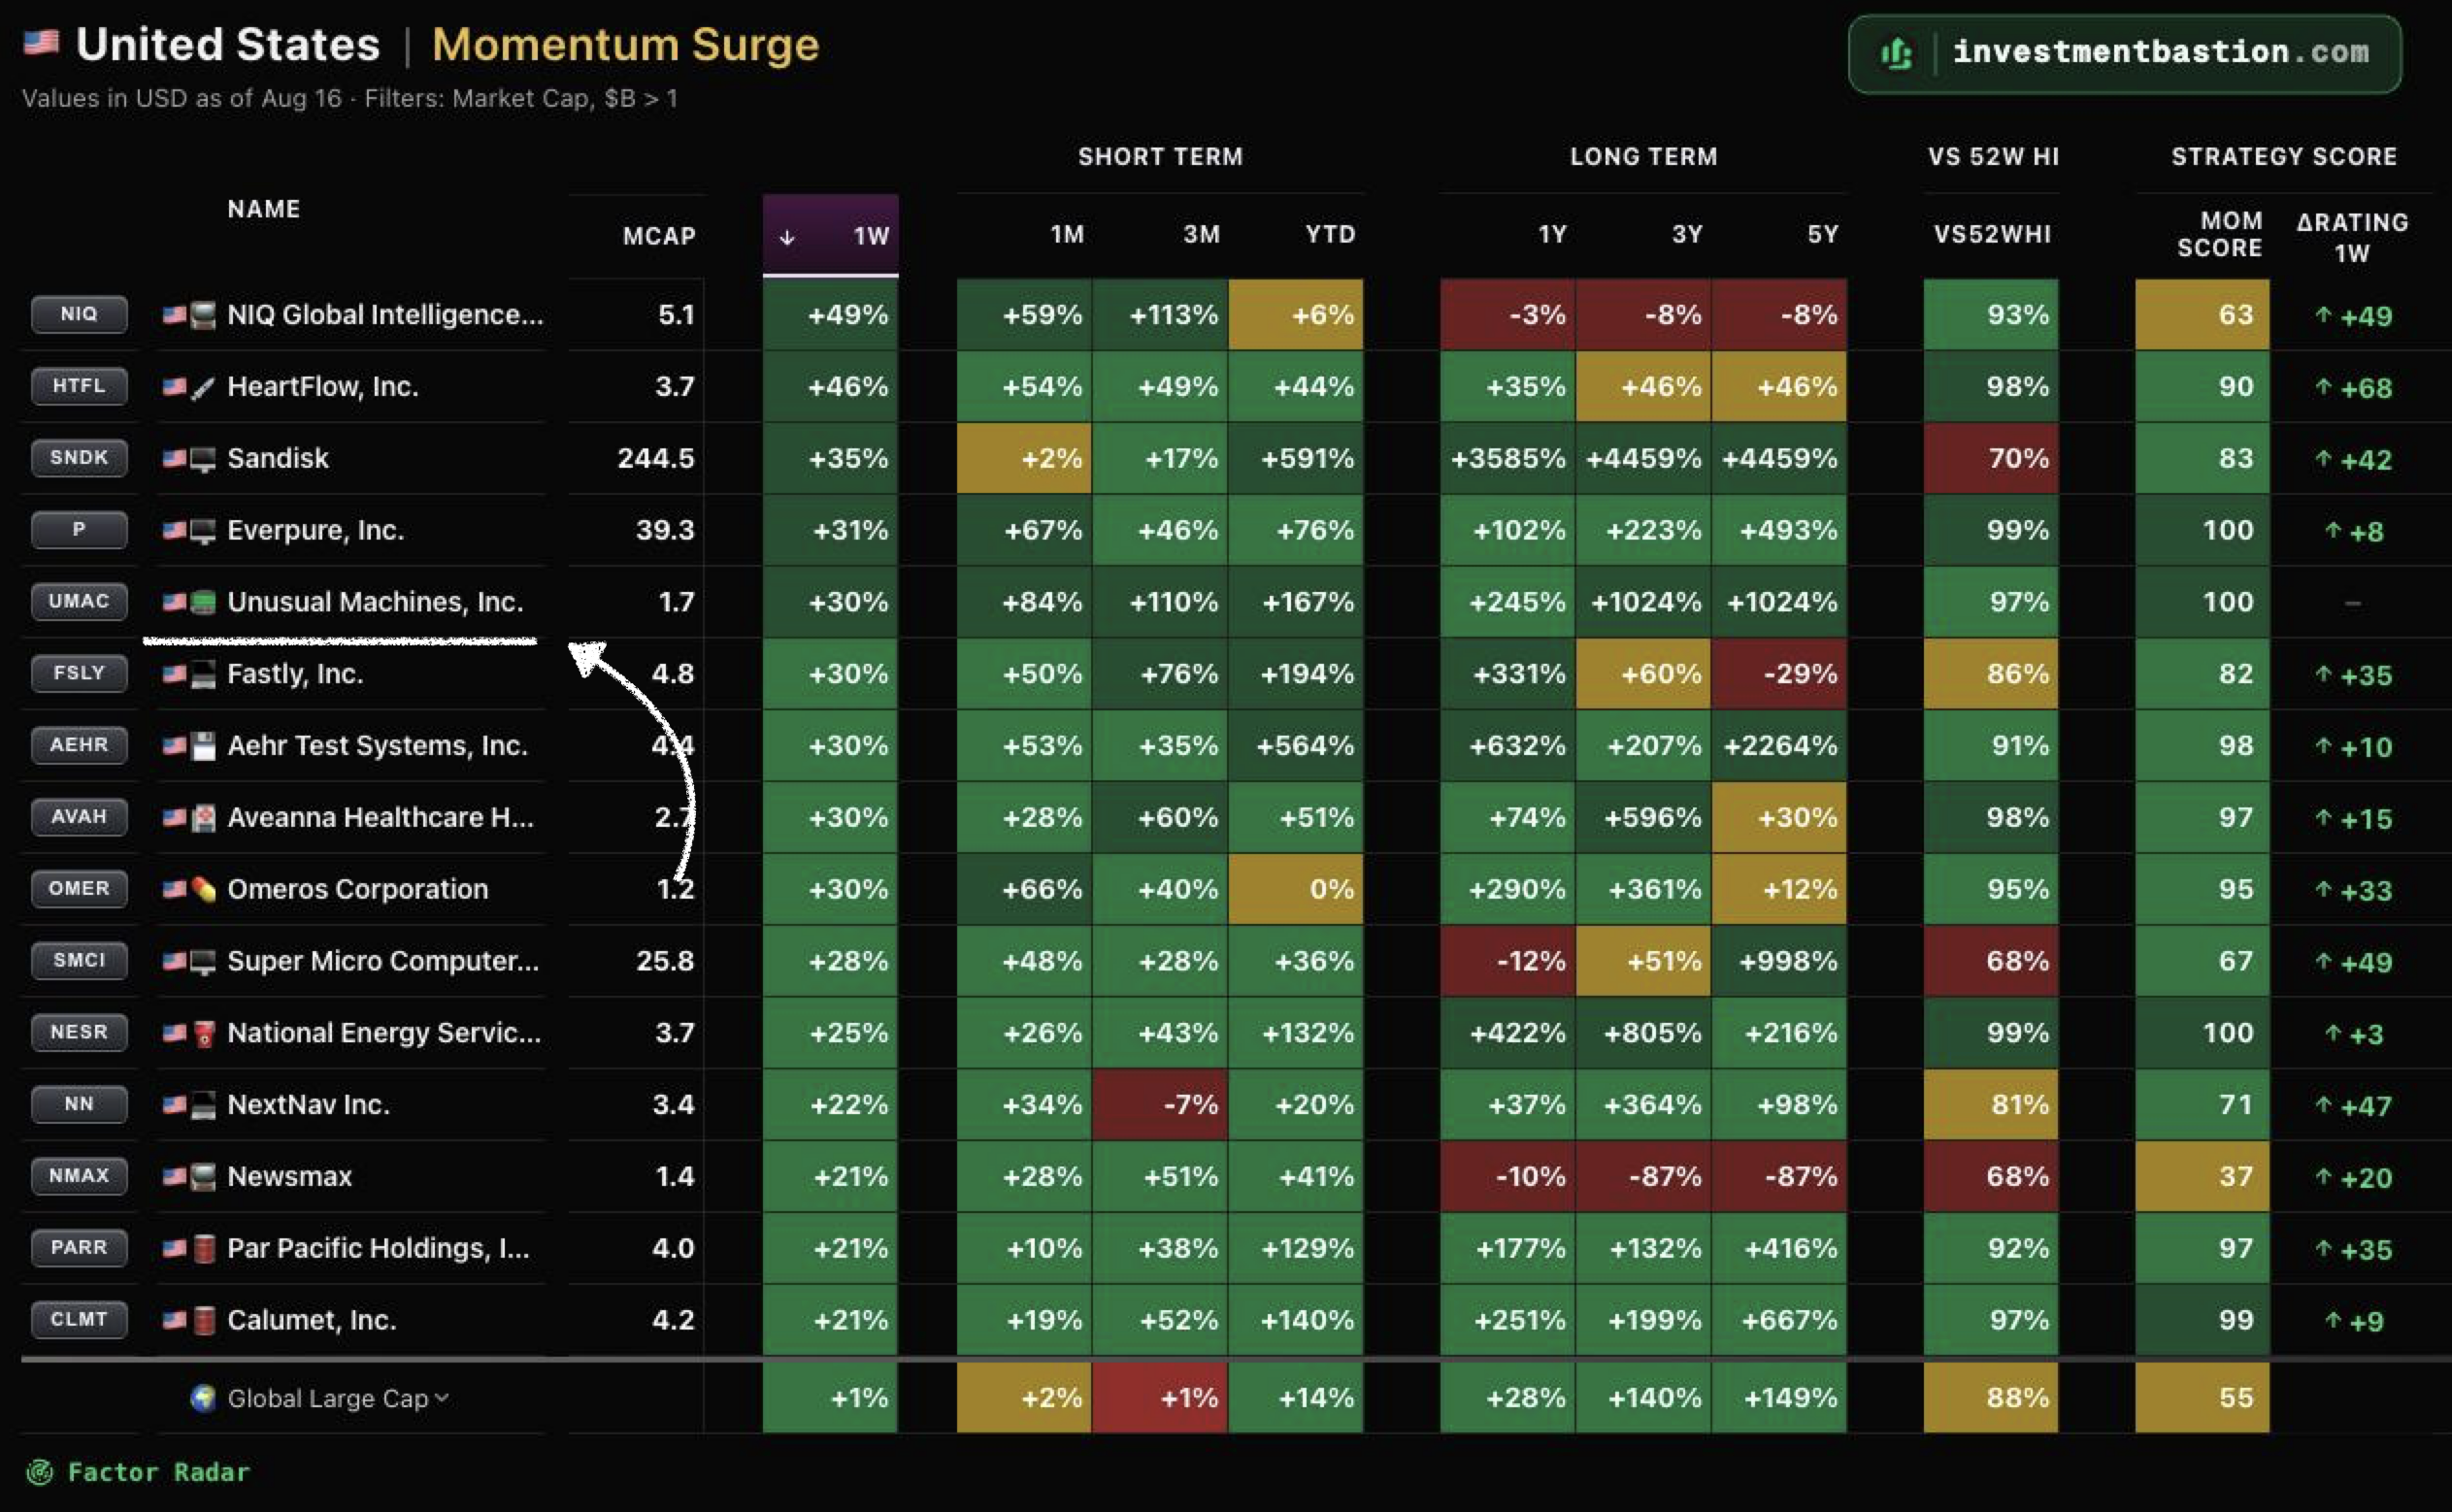Click the sector icon beside HeartFlow, Inc.
This screenshot has height=1512, width=2452.
203,386
